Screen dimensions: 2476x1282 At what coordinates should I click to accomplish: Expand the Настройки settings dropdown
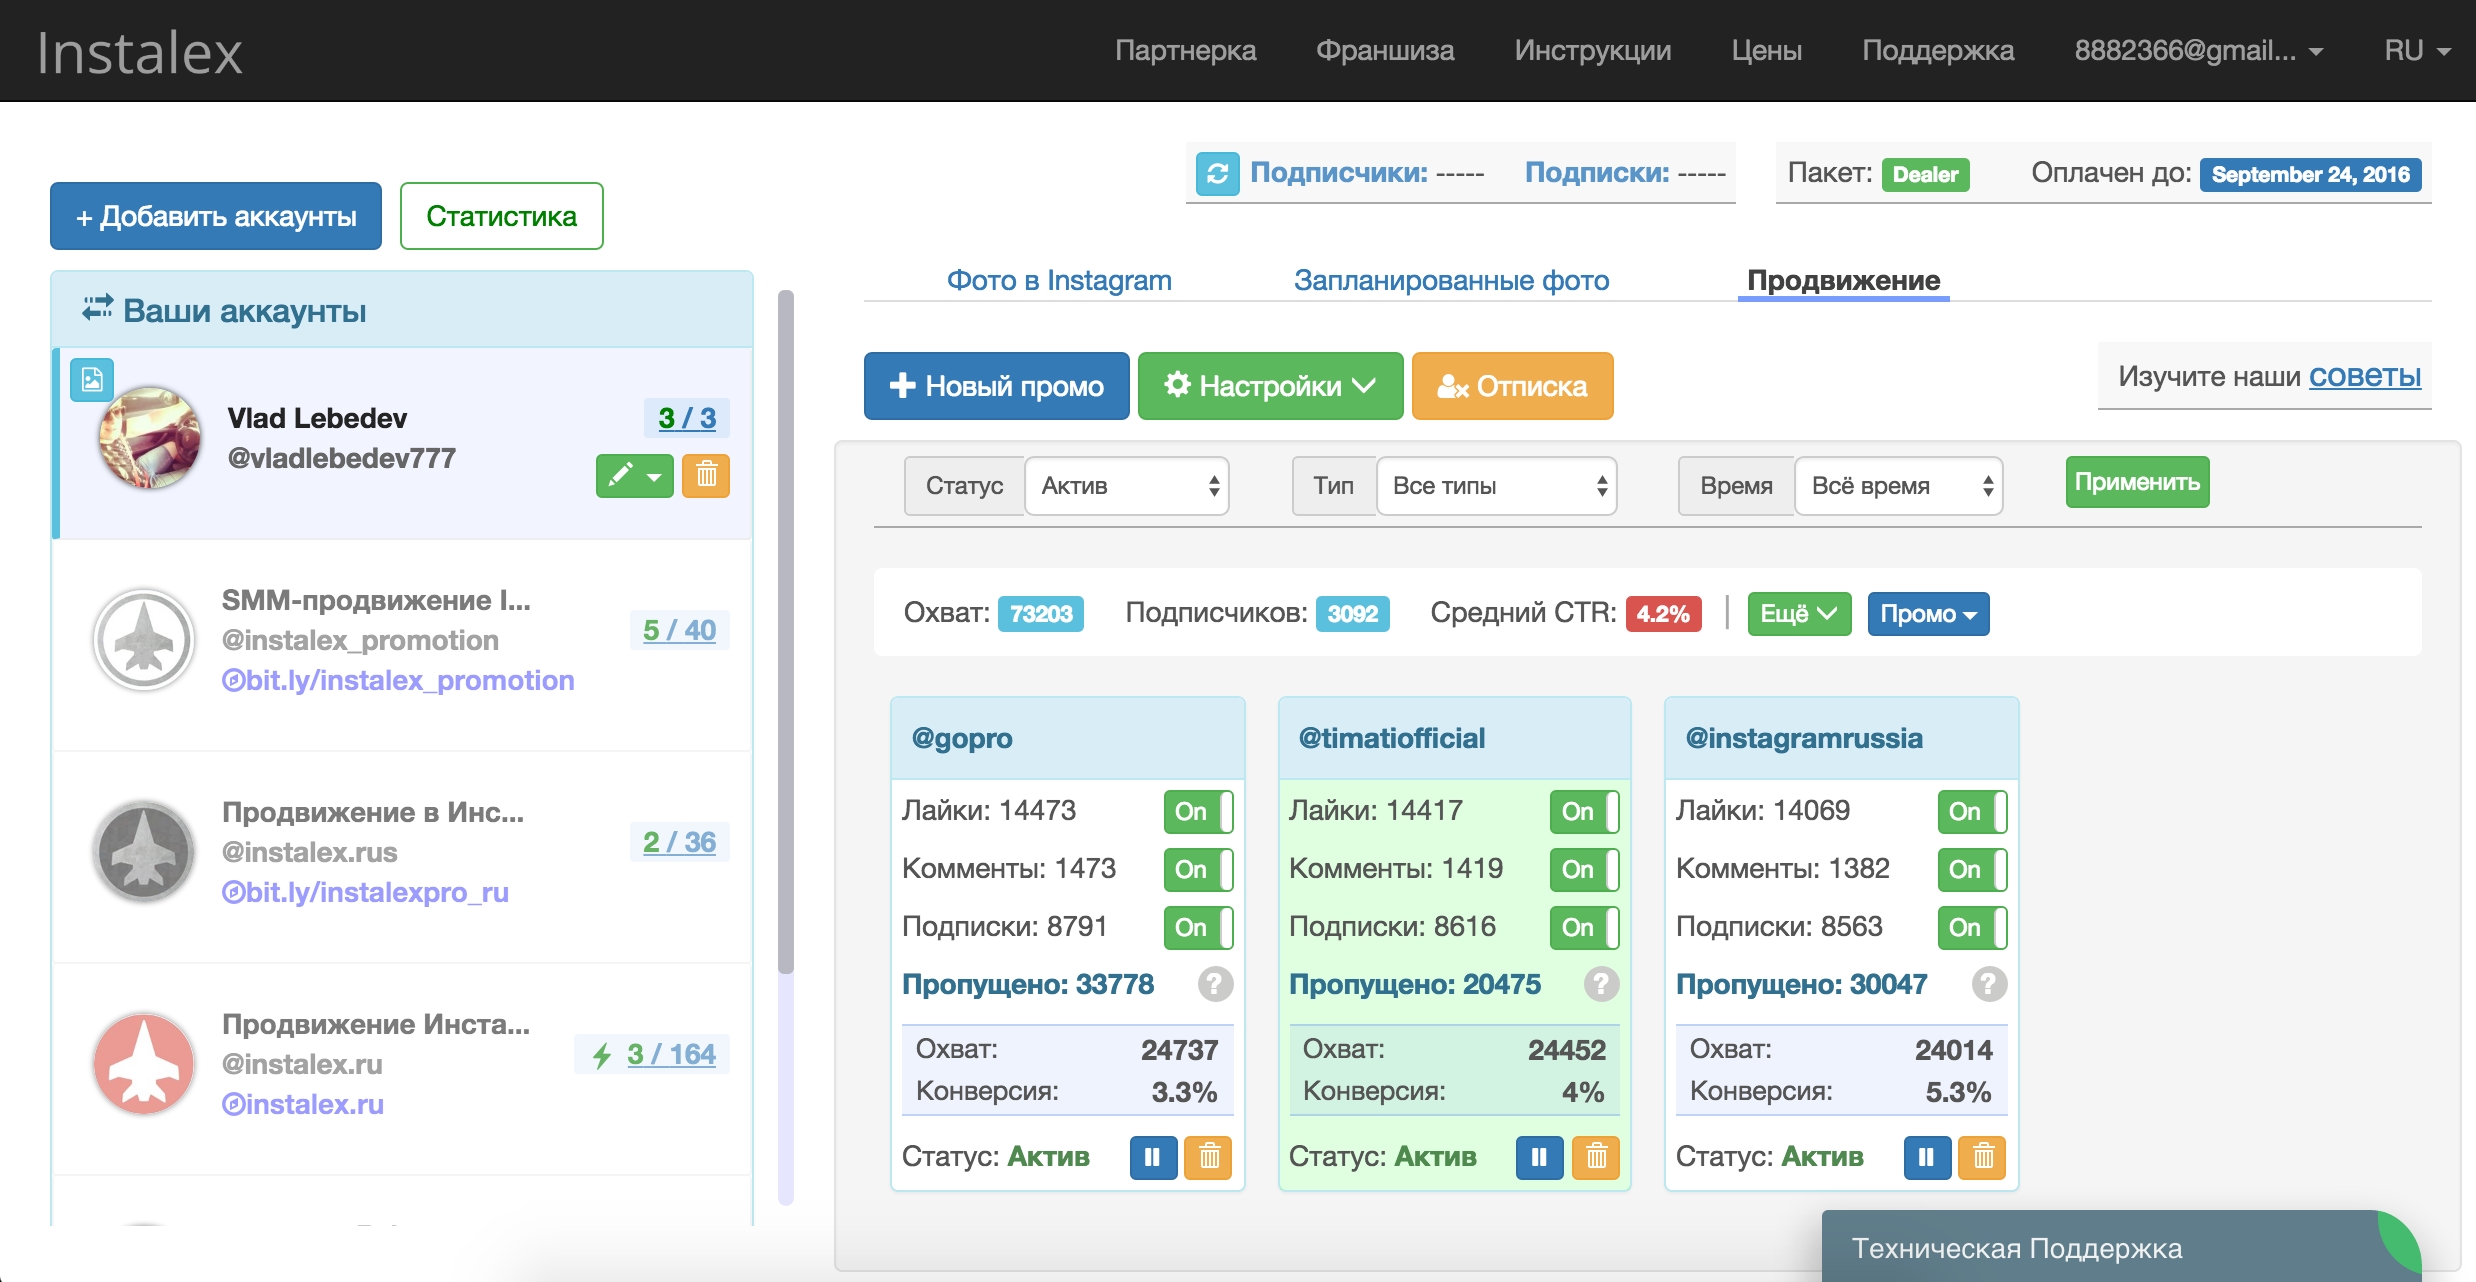coord(1270,386)
